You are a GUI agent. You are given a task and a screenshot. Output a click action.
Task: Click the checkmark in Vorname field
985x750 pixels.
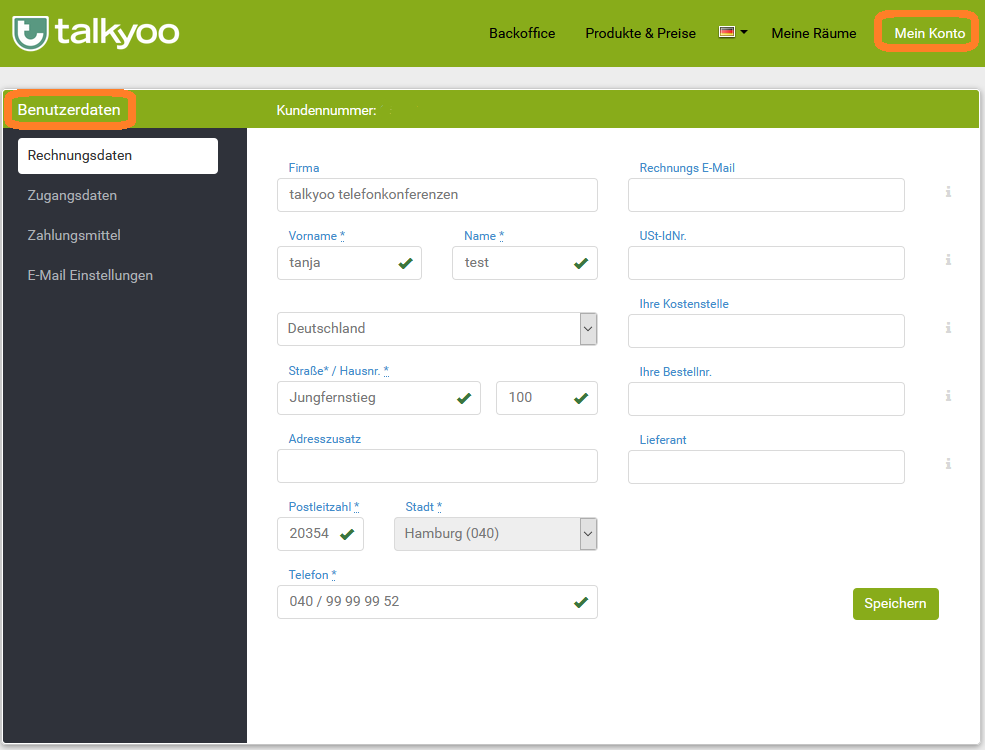406,263
